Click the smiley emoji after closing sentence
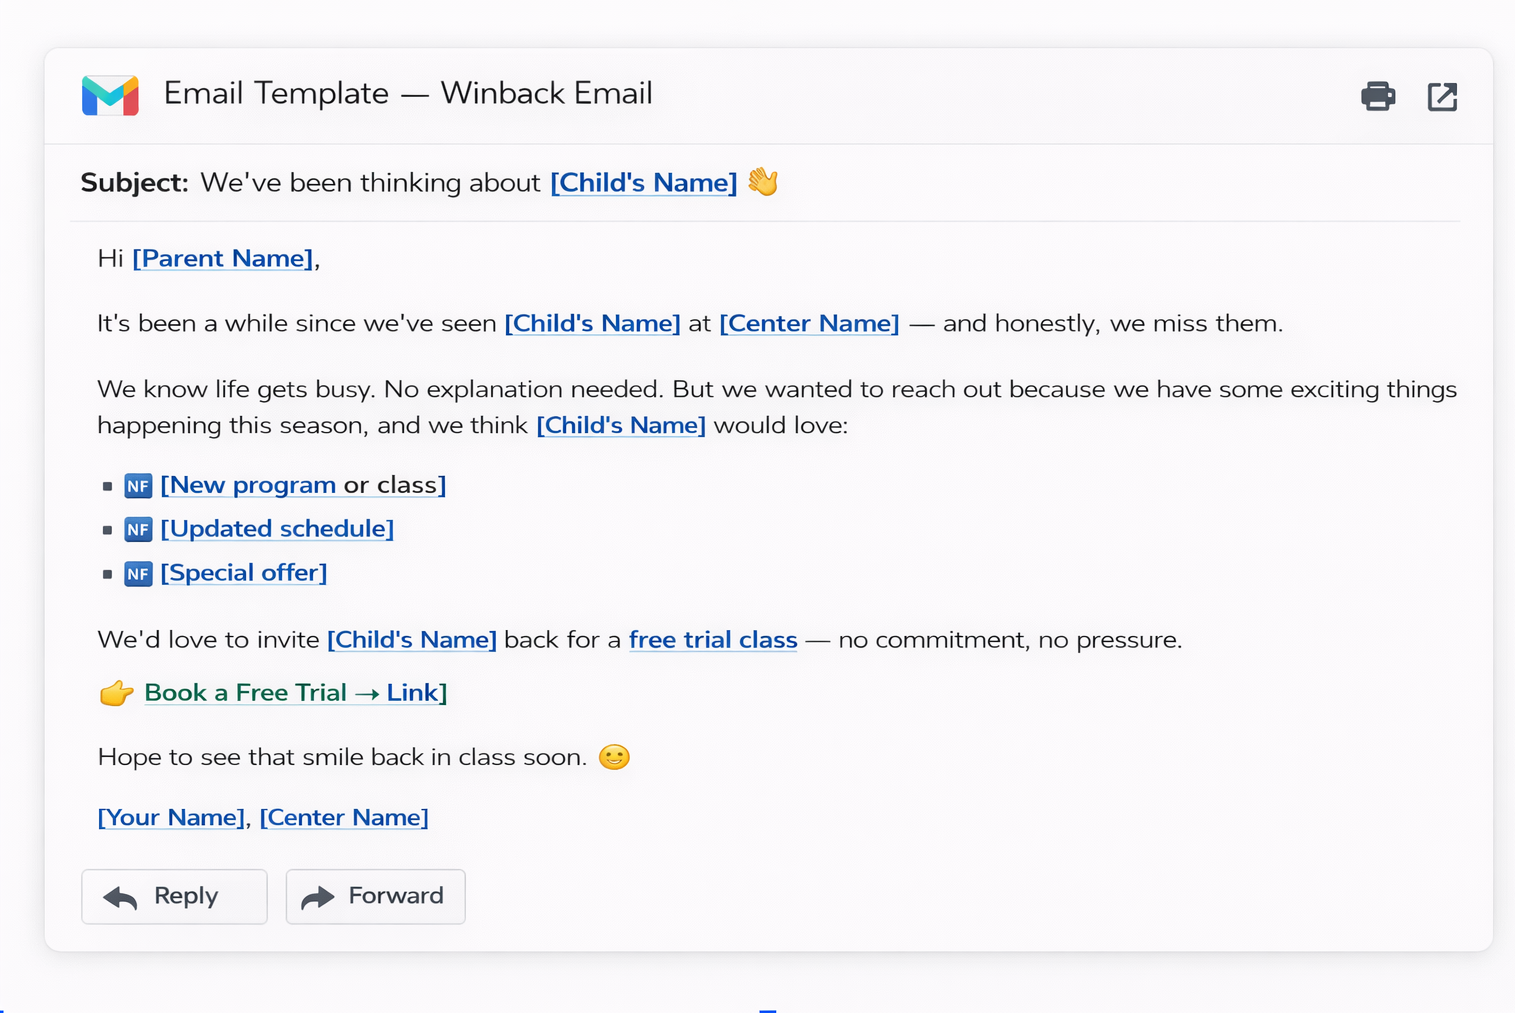Viewport: 1515px width, 1013px height. [x=615, y=757]
